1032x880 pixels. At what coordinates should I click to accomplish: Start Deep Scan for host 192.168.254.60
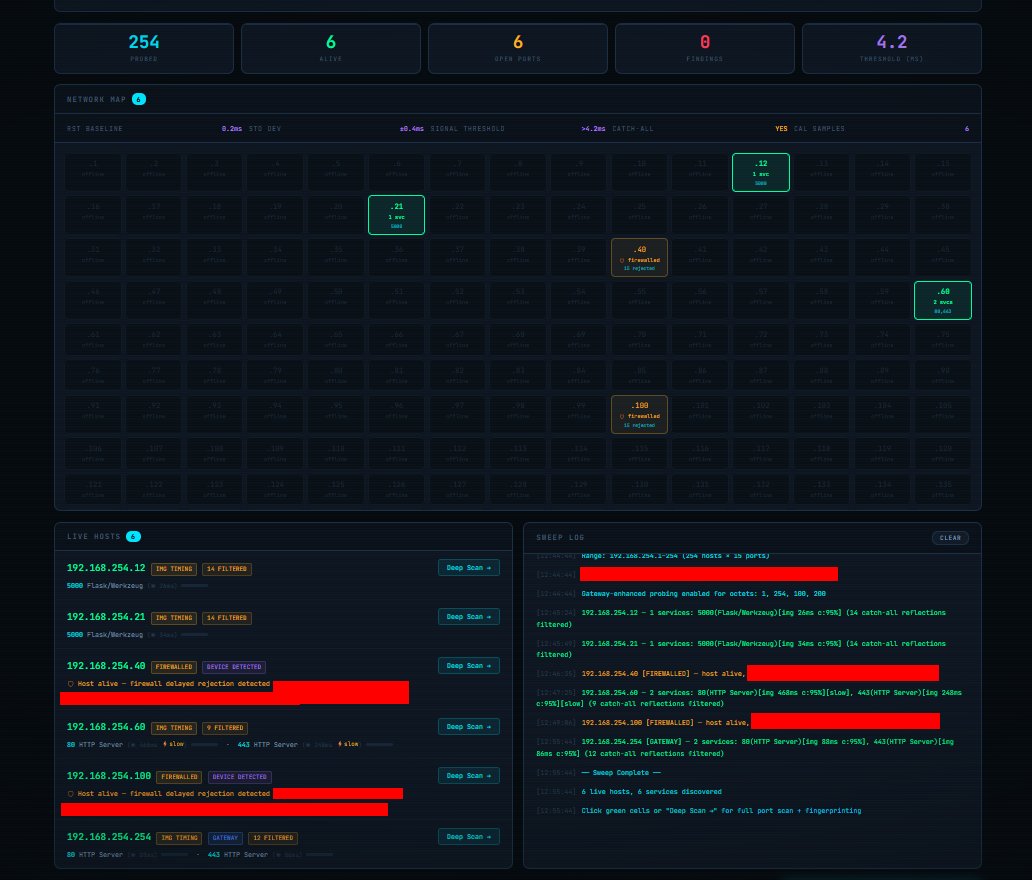(469, 727)
